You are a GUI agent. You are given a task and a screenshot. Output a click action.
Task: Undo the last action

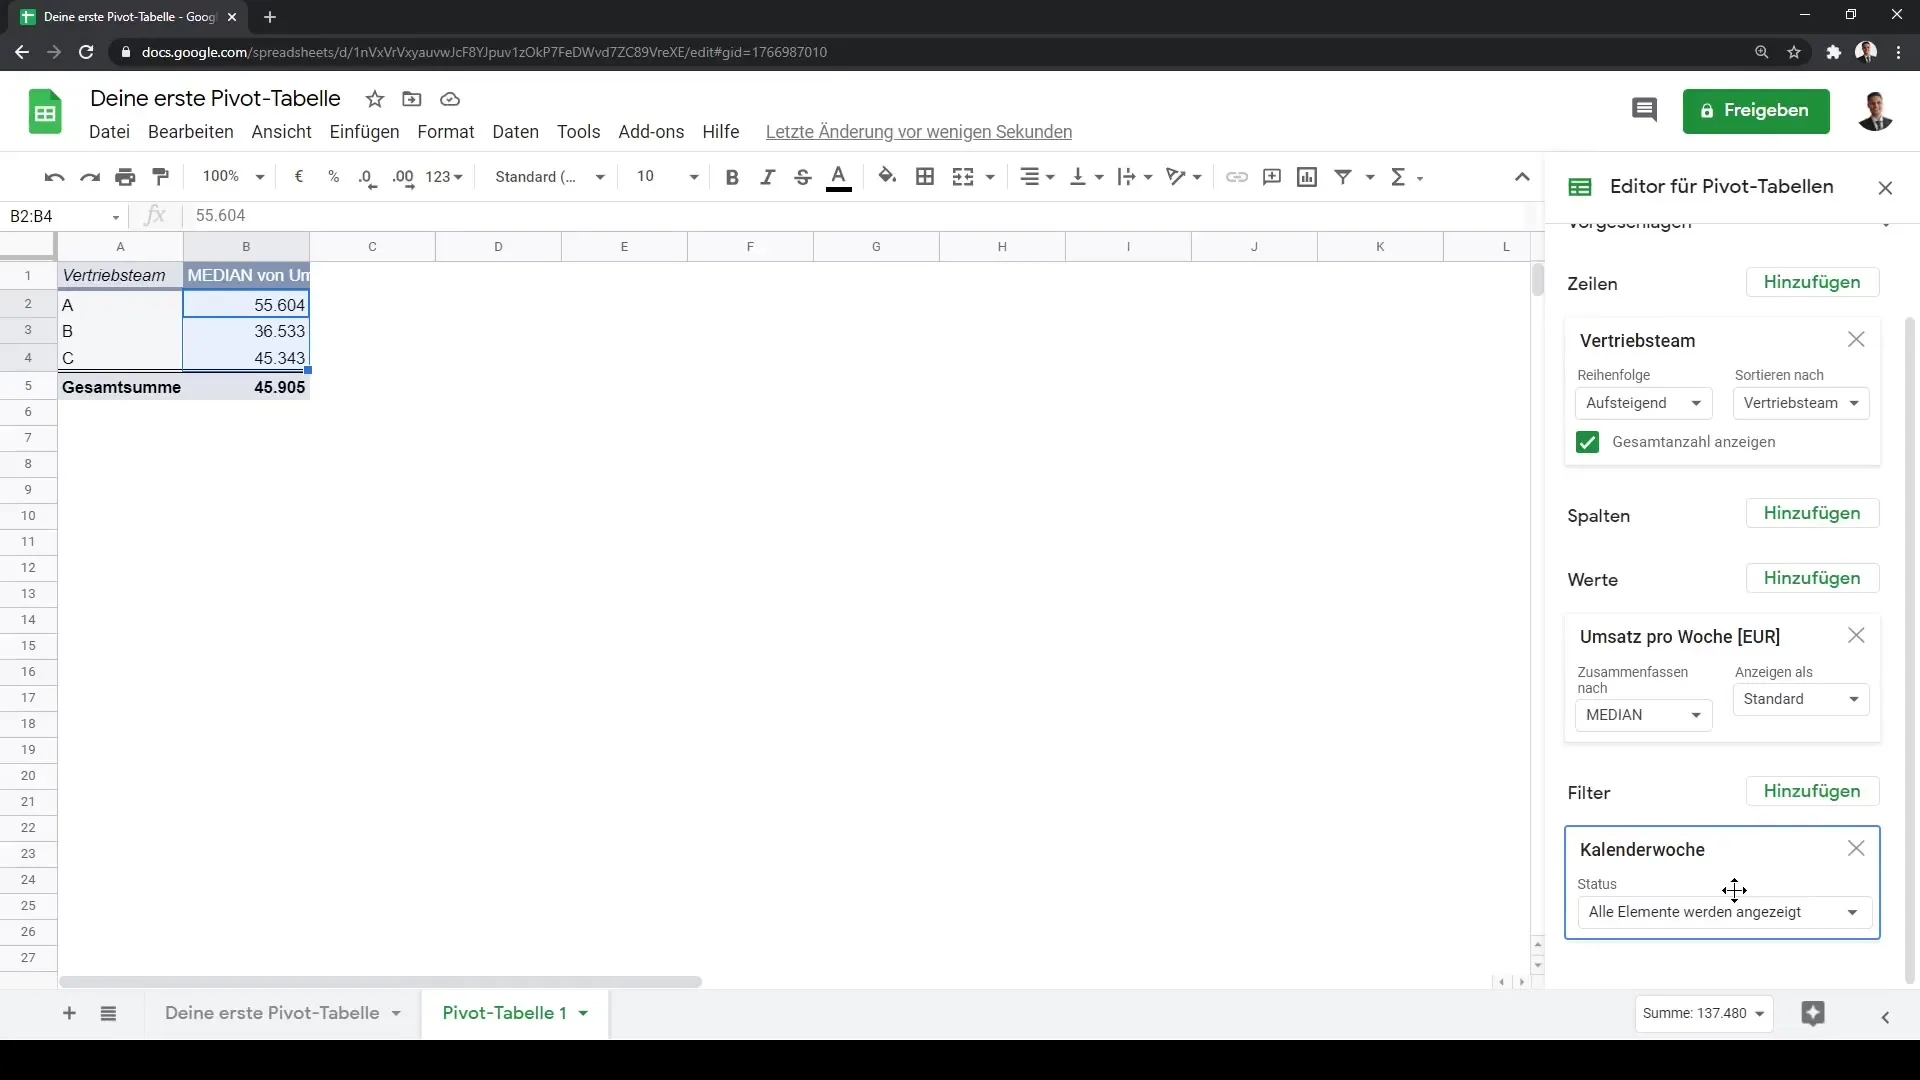pyautogui.click(x=54, y=177)
